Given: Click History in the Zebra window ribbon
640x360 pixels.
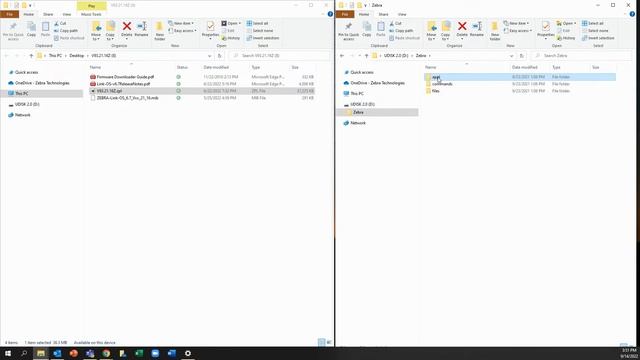Looking at the screenshot, I should tap(566, 38).
